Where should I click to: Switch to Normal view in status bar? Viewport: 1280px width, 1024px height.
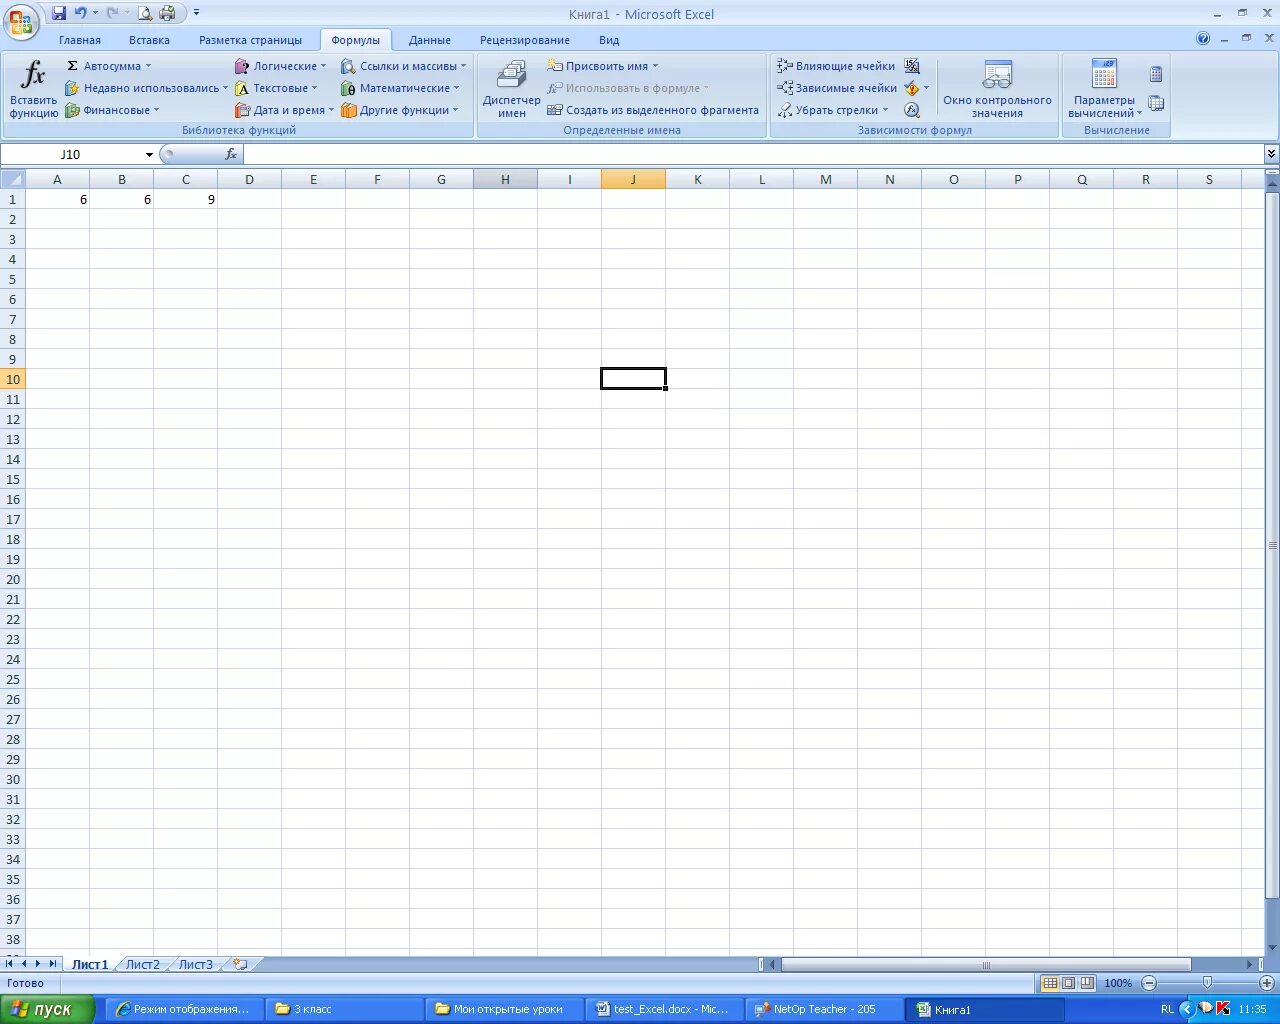[x=1050, y=983]
